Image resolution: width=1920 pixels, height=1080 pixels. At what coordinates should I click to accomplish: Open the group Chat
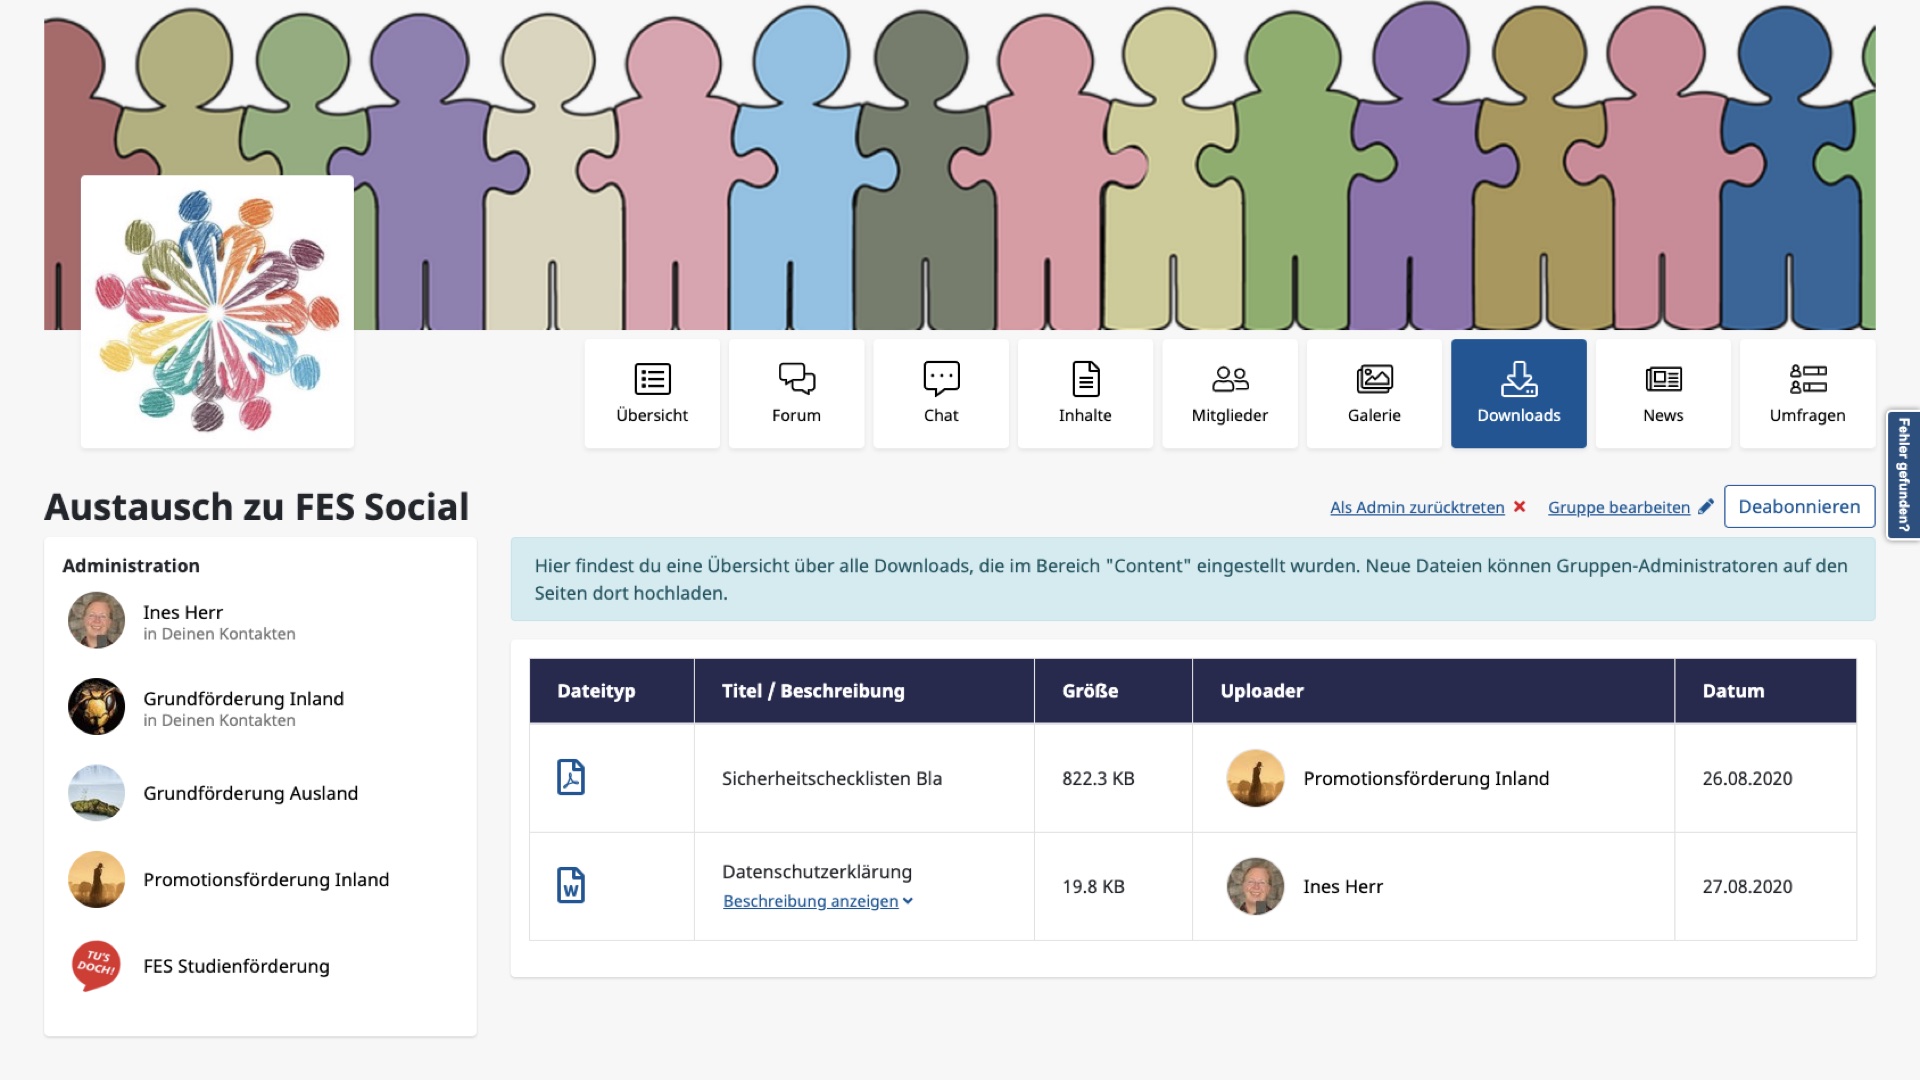click(941, 393)
